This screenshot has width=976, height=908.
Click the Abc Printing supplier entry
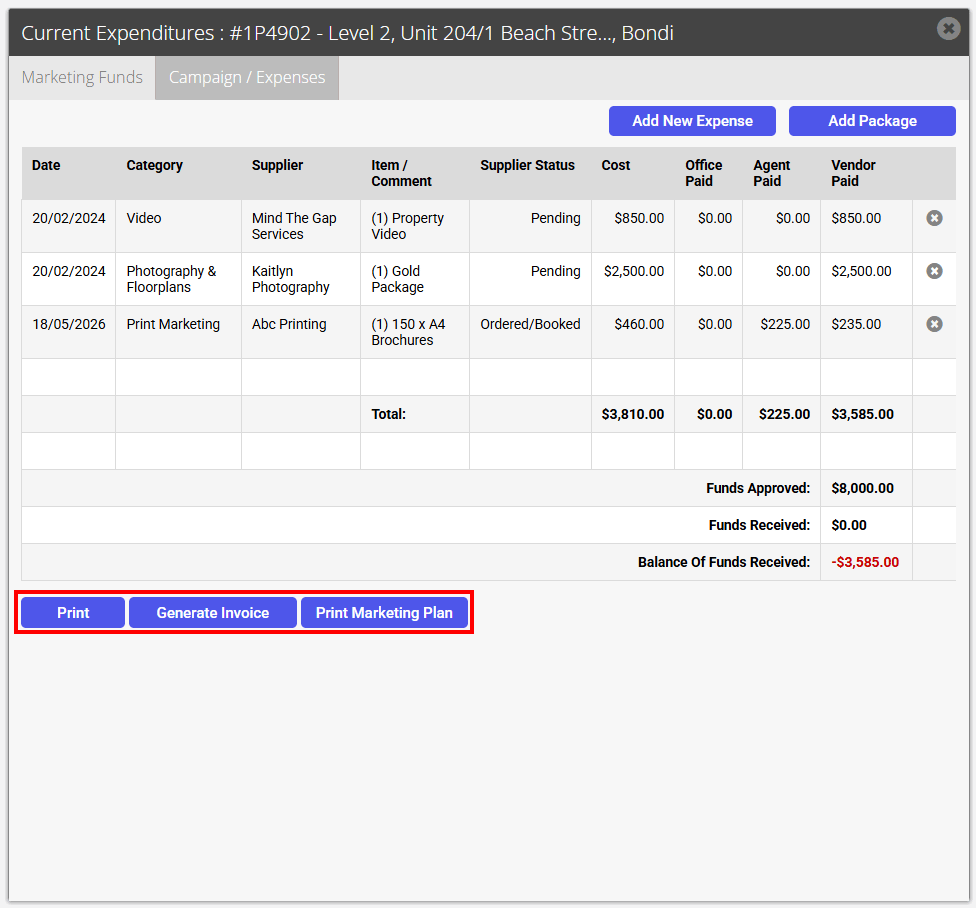tap(289, 324)
